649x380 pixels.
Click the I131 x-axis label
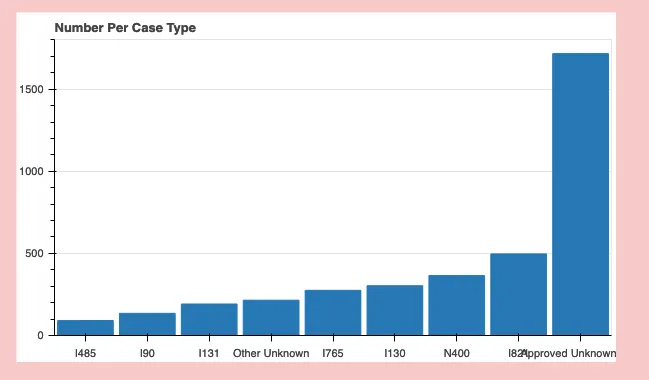point(209,353)
